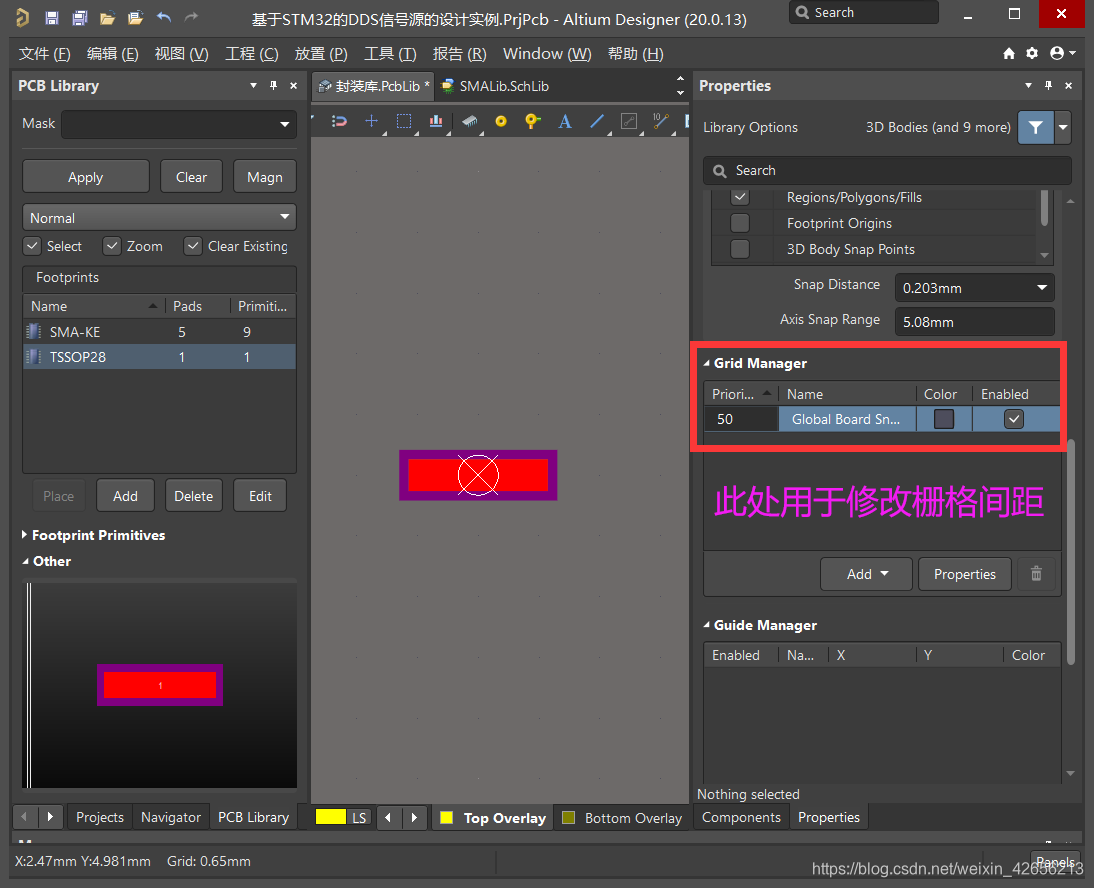1094x888 pixels.
Task: Enable Footprint Origins snapping checkbox
Action: pos(740,223)
